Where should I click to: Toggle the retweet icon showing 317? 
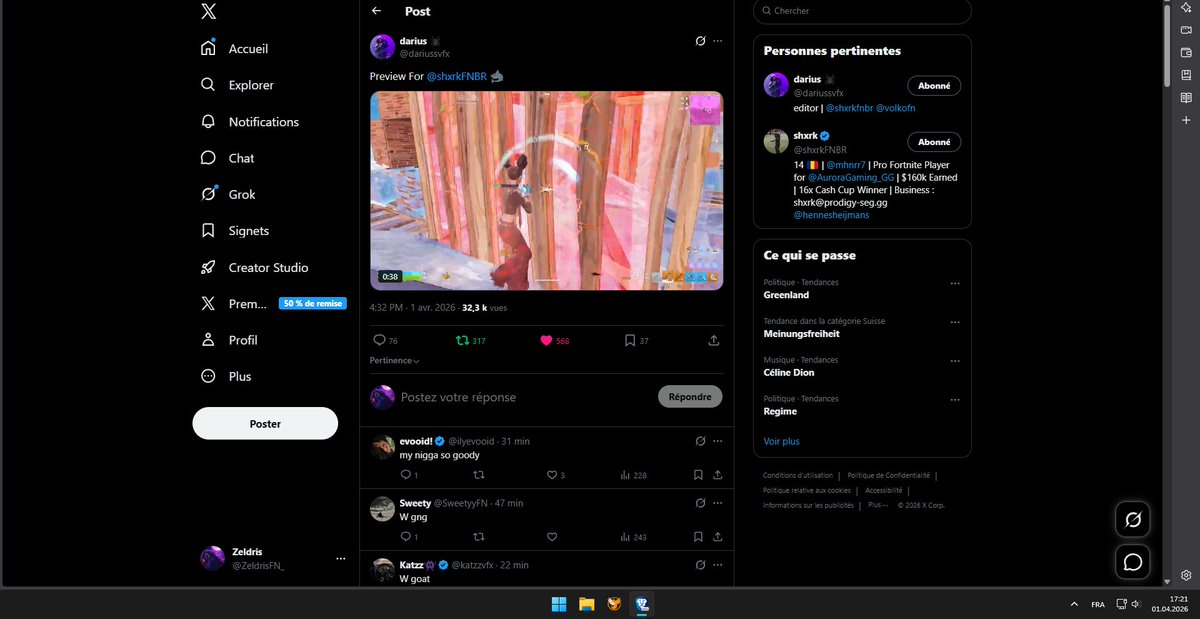[x=463, y=340]
